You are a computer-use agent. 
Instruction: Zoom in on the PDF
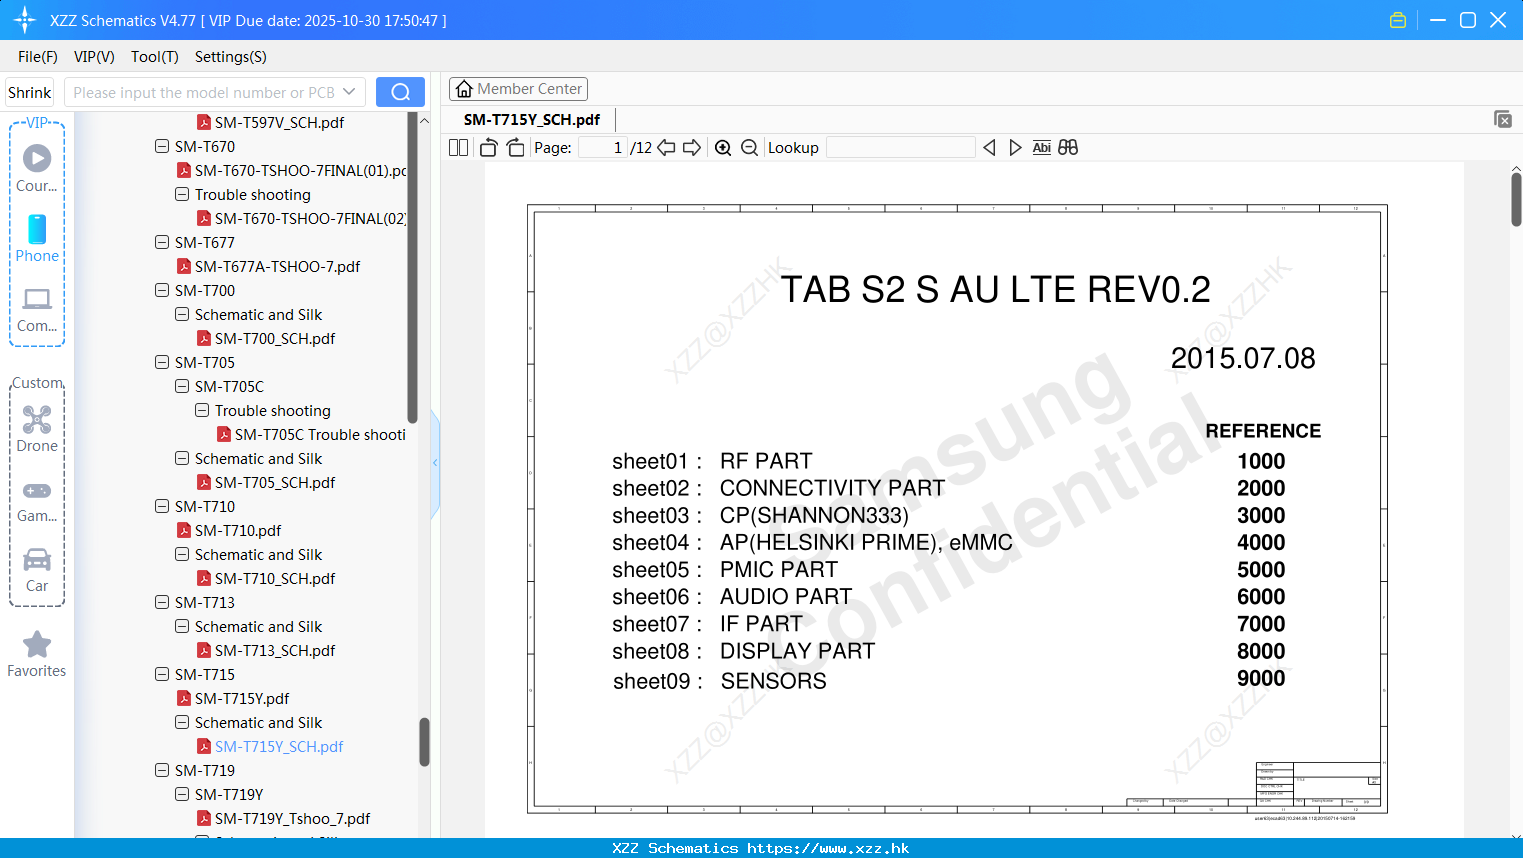pos(723,148)
